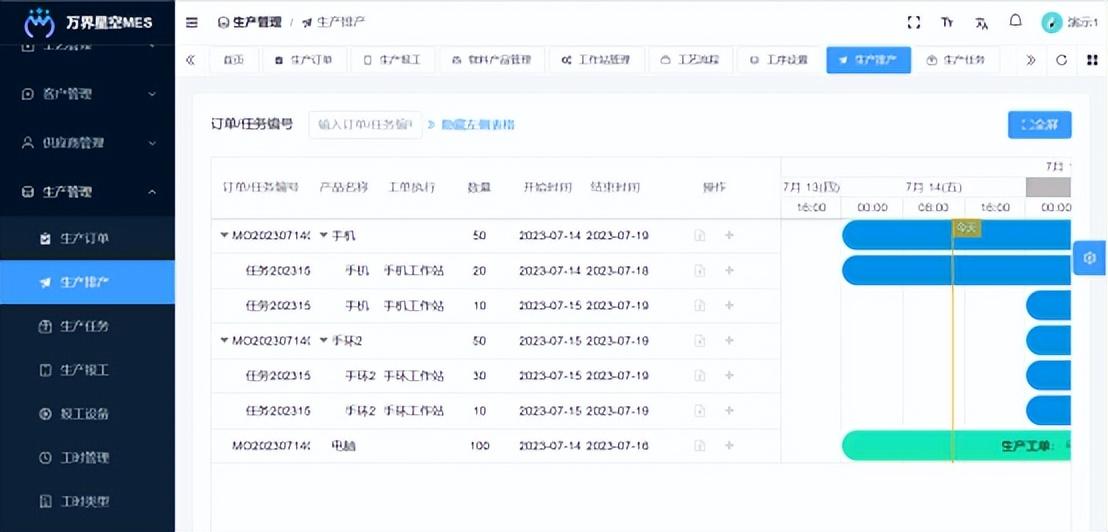Switch to the 工序设置 tab
This screenshot has height=532, width=1108.
tap(779, 60)
